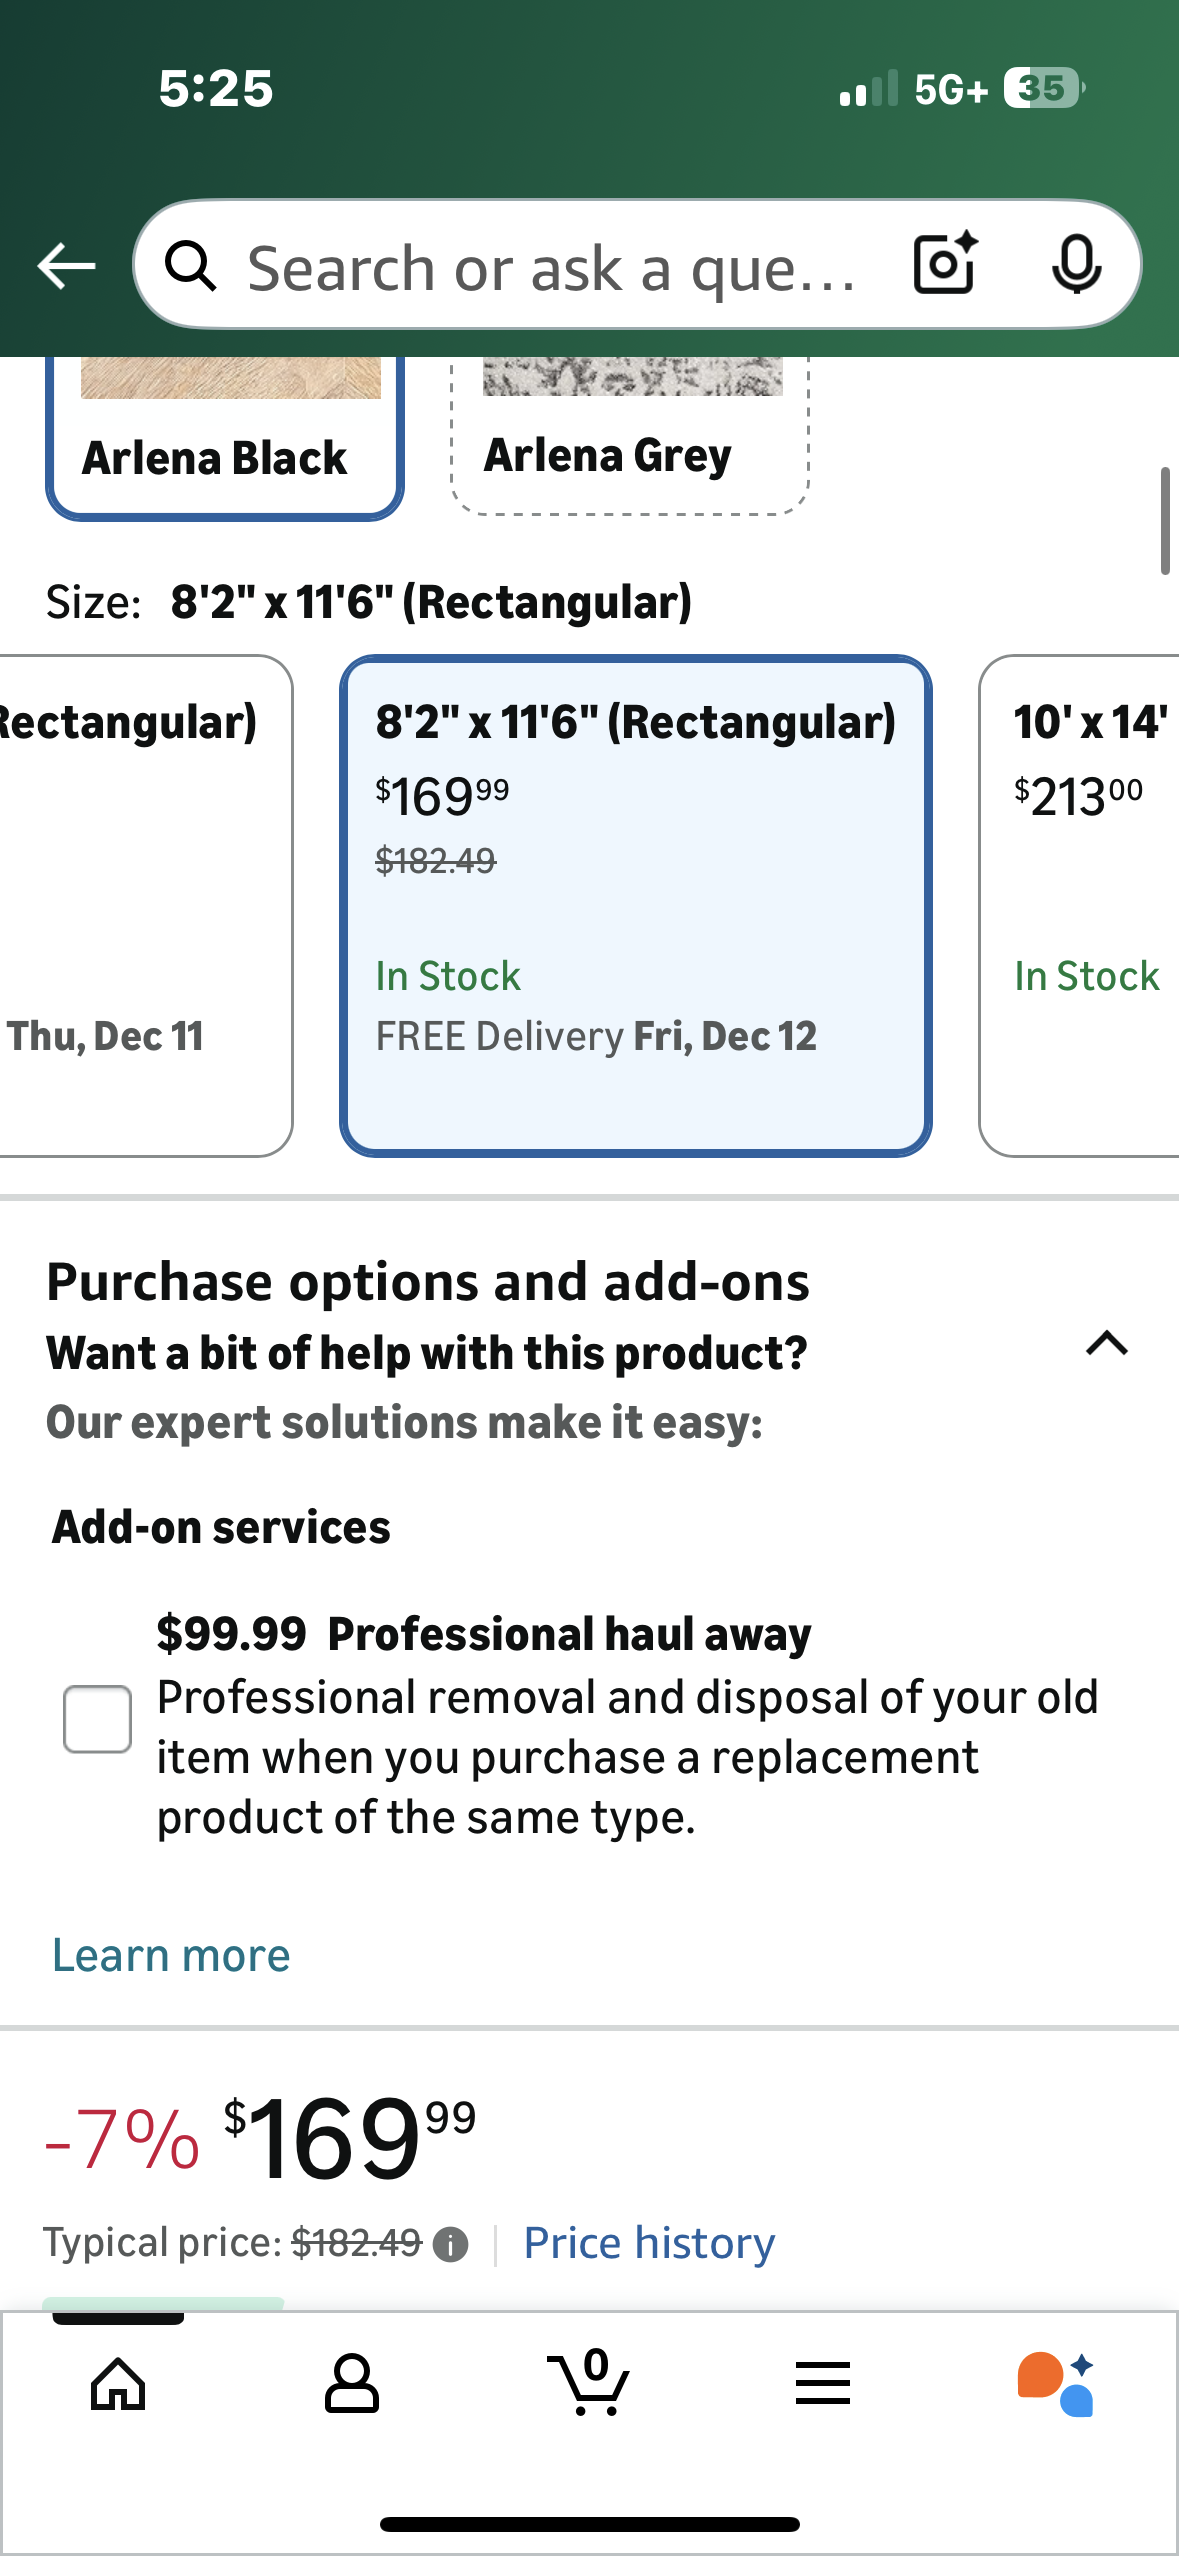Check the Professional haul away checkbox
Screen dimensions: 1179x2556
click(x=97, y=1719)
